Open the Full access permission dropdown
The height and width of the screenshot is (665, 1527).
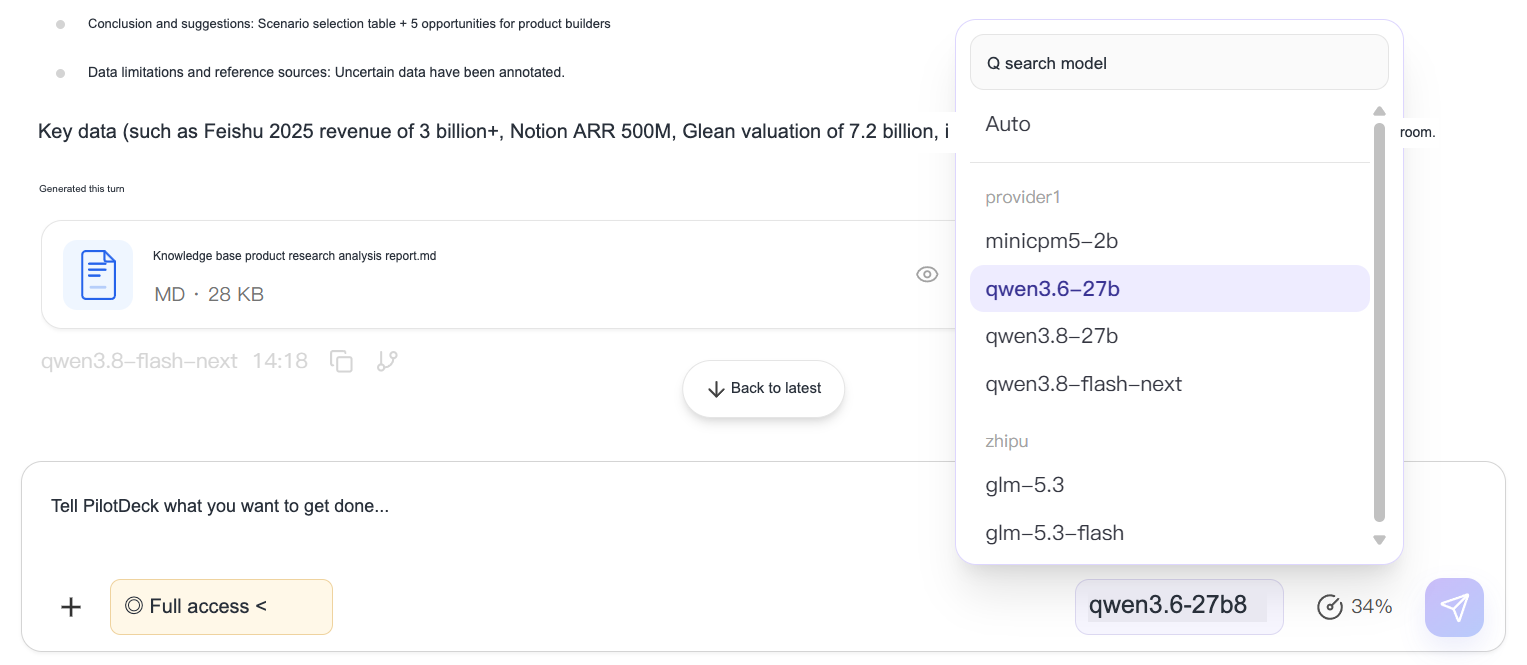tap(221, 607)
